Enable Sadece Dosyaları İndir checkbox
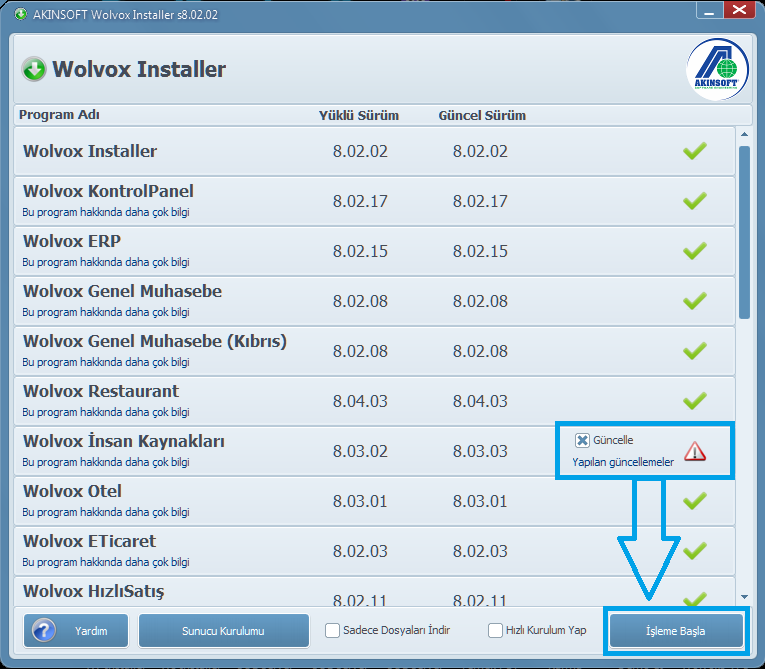The image size is (765, 669). pos(332,630)
